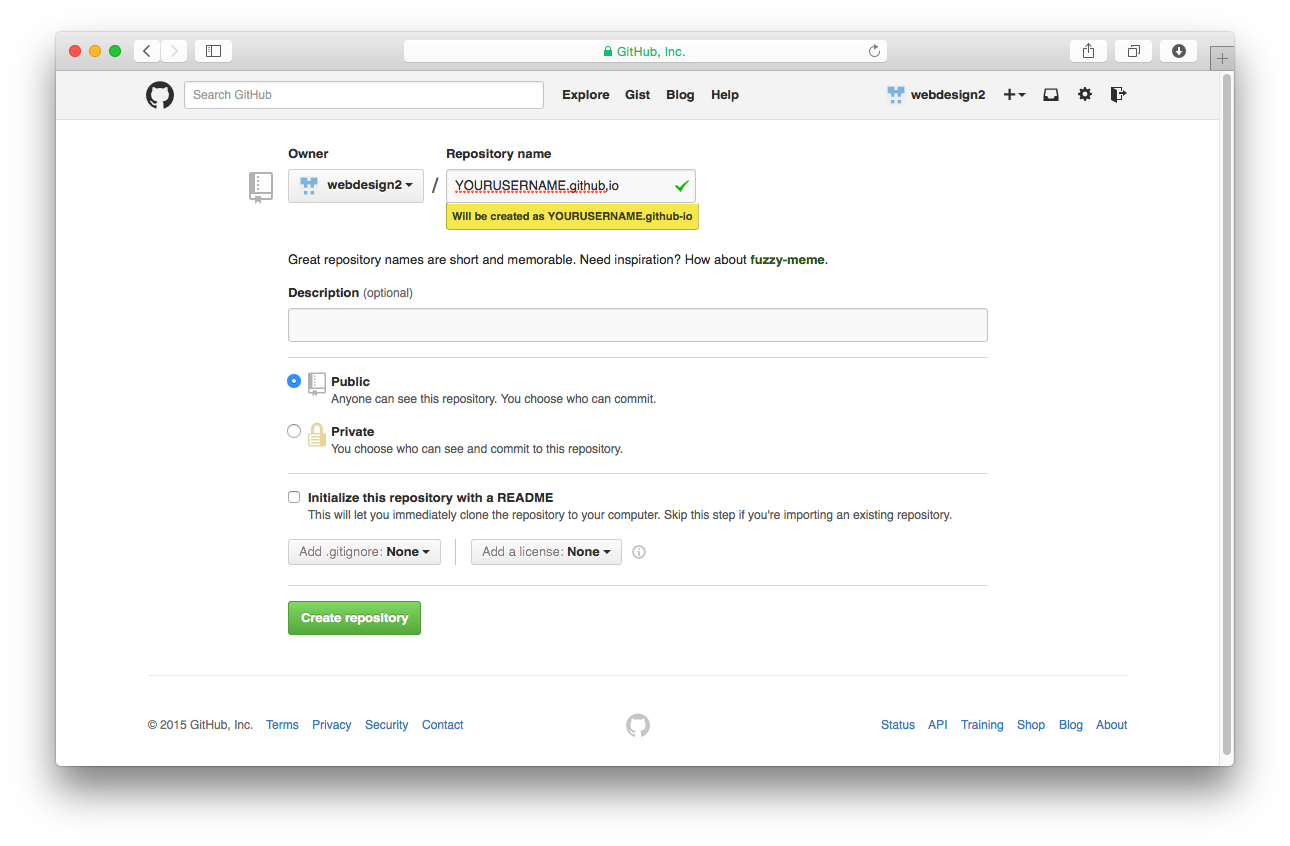Click the fuzzy-meme suggested name link
This screenshot has width=1290, height=846.
(787, 259)
